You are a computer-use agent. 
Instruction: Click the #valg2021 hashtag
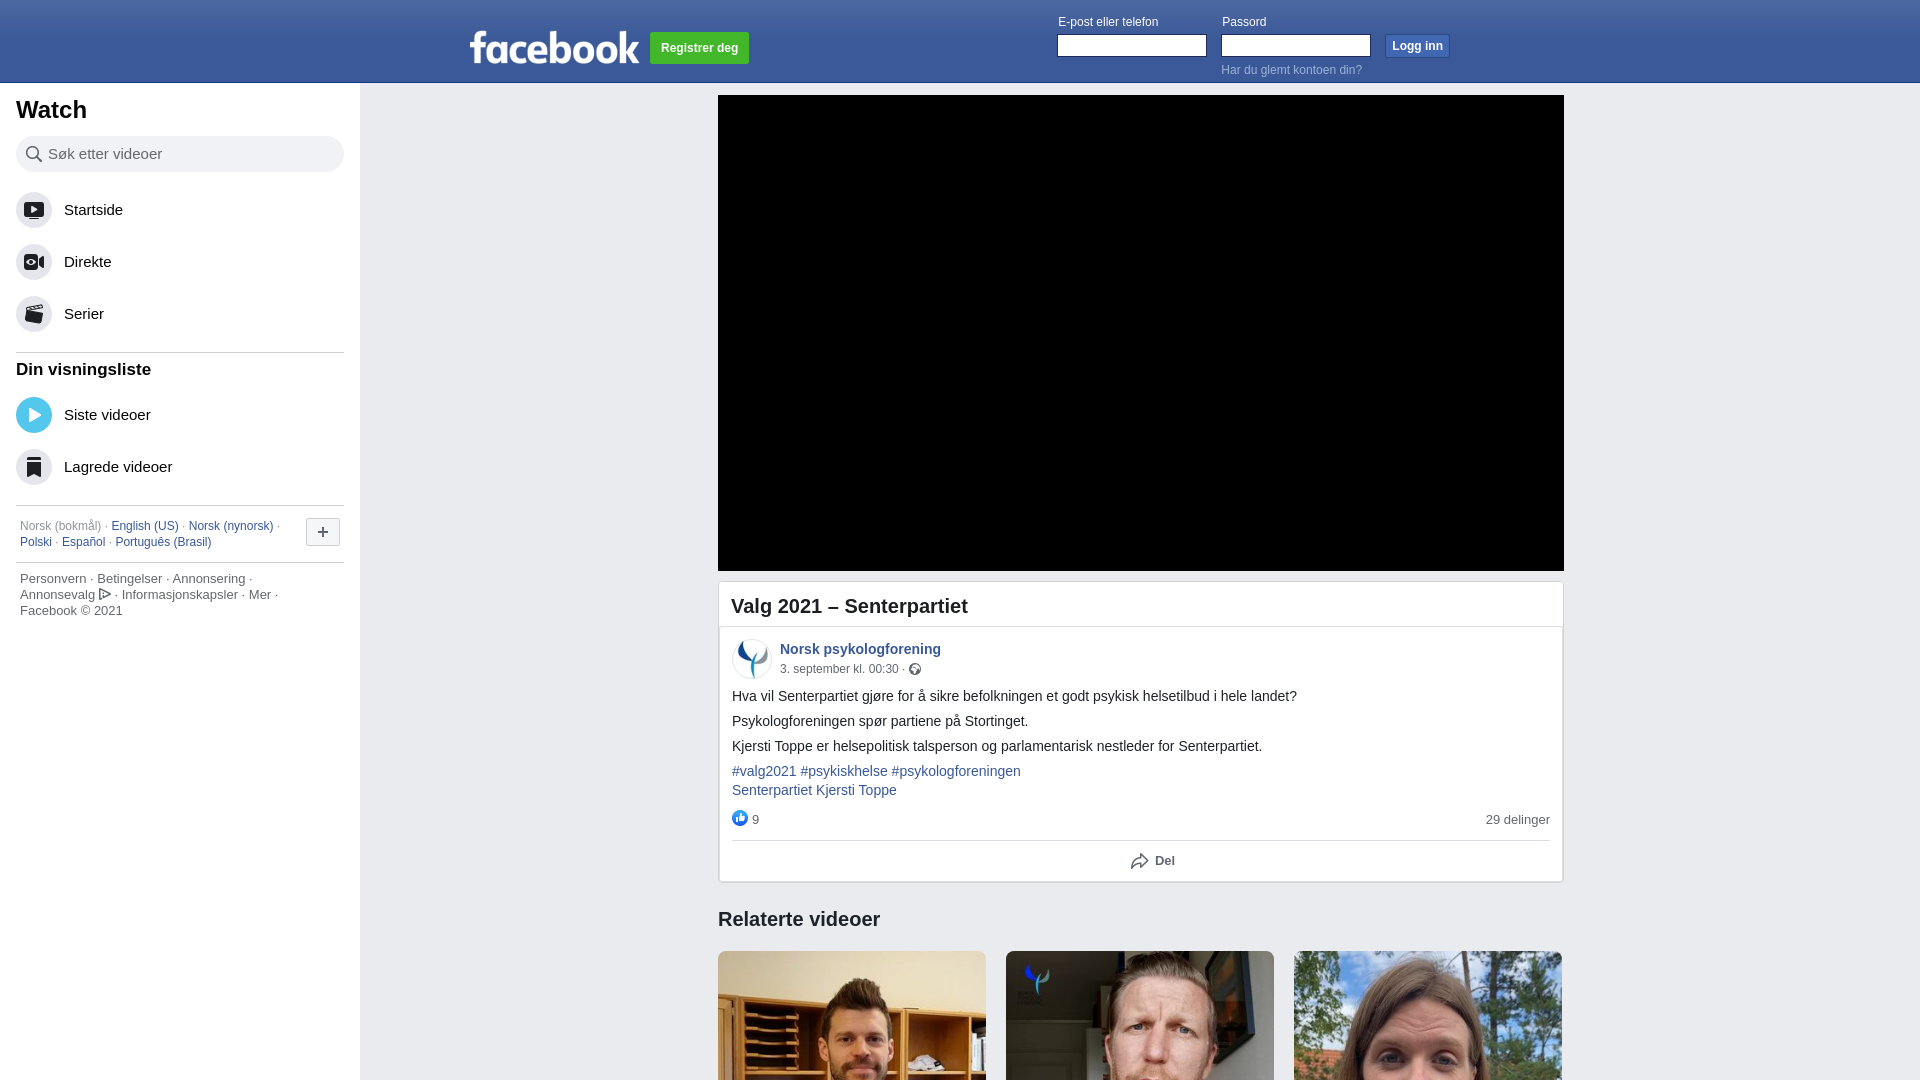point(764,771)
